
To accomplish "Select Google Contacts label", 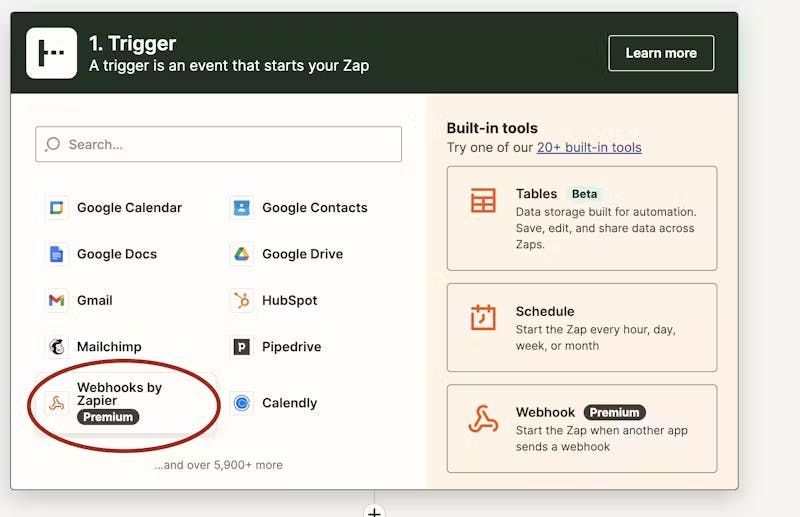I will click(315, 208).
